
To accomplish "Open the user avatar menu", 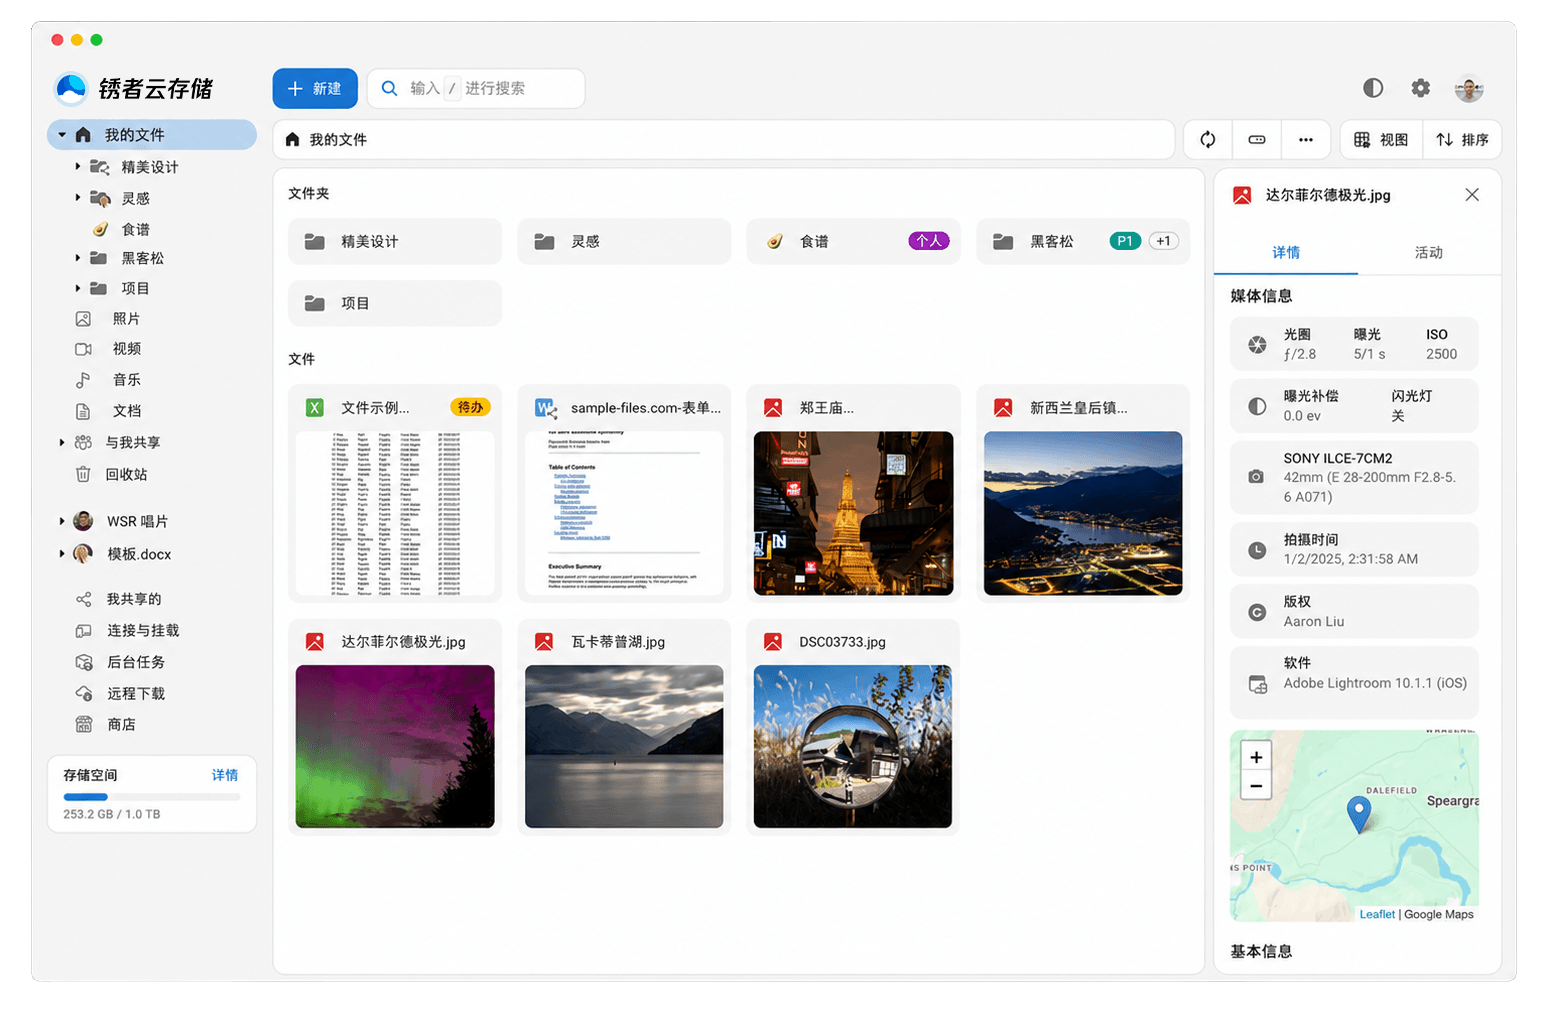I will click(1468, 88).
